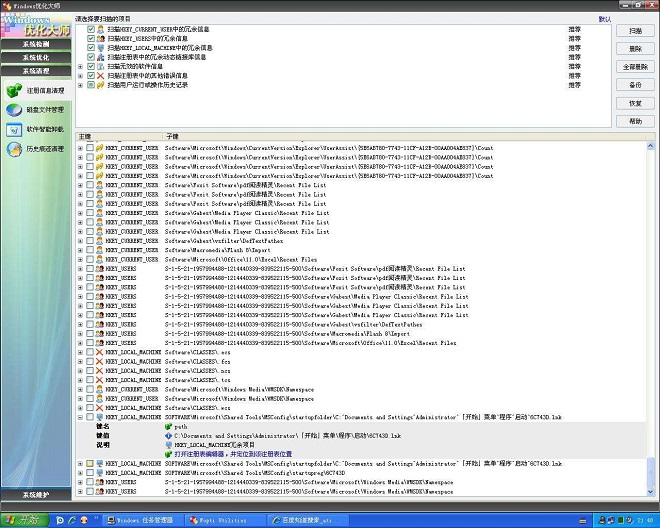Click the 全部删除 delete all button
The image size is (660, 528).
(635, 67)
